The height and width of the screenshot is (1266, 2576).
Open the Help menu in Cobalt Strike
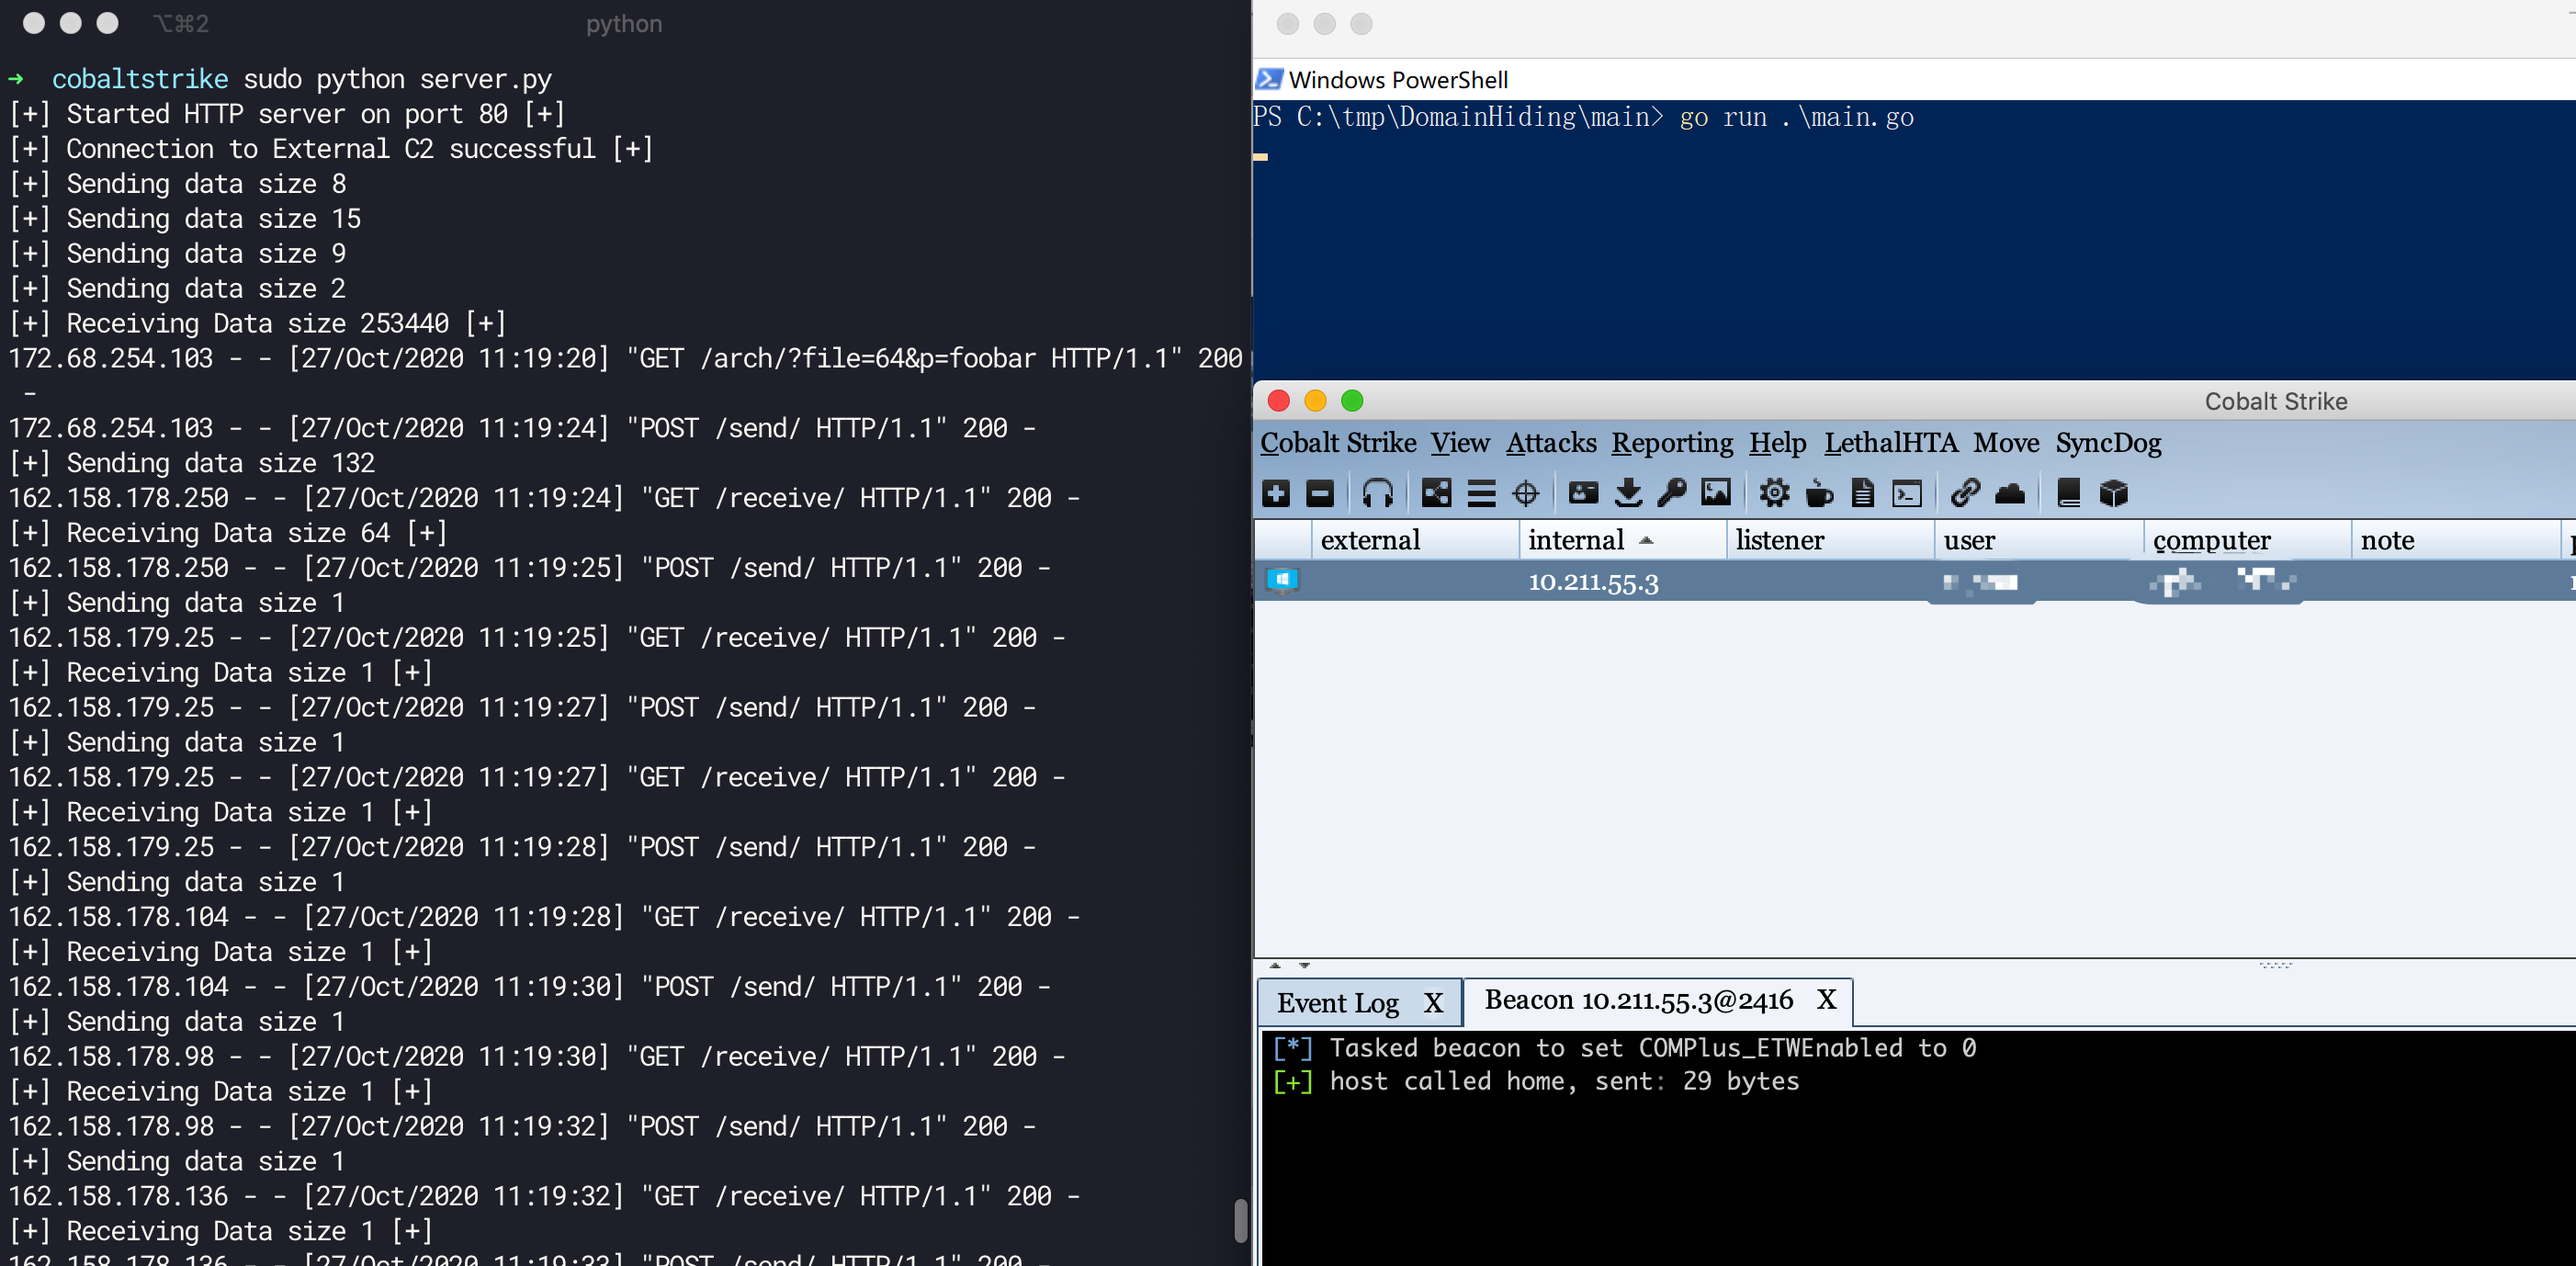coord(1777,443)
